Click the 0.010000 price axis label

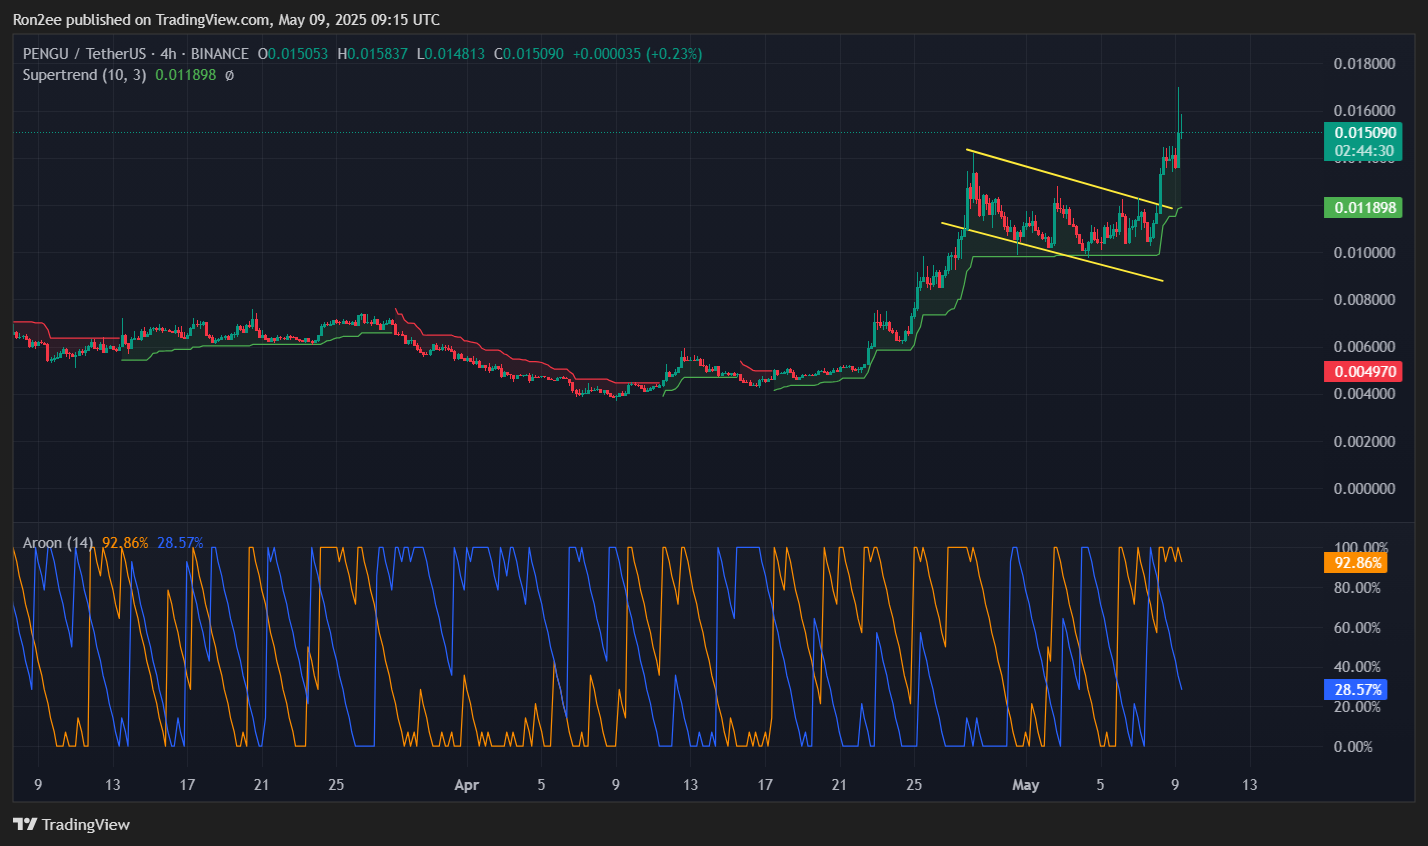[x=1364, y=252]
